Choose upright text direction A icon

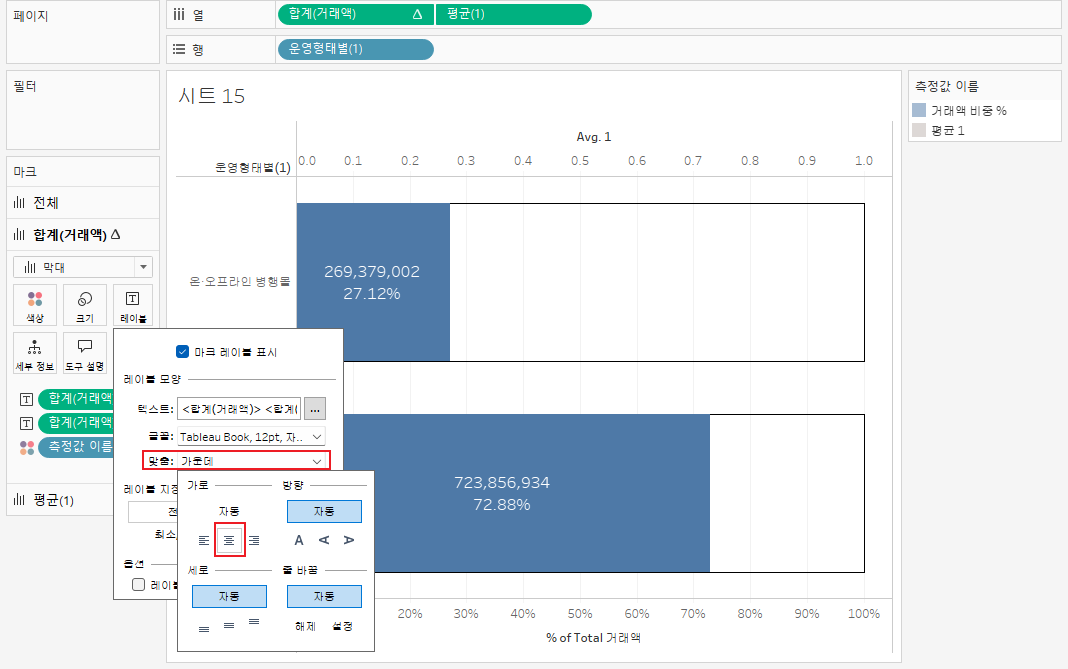pos(298,540)
